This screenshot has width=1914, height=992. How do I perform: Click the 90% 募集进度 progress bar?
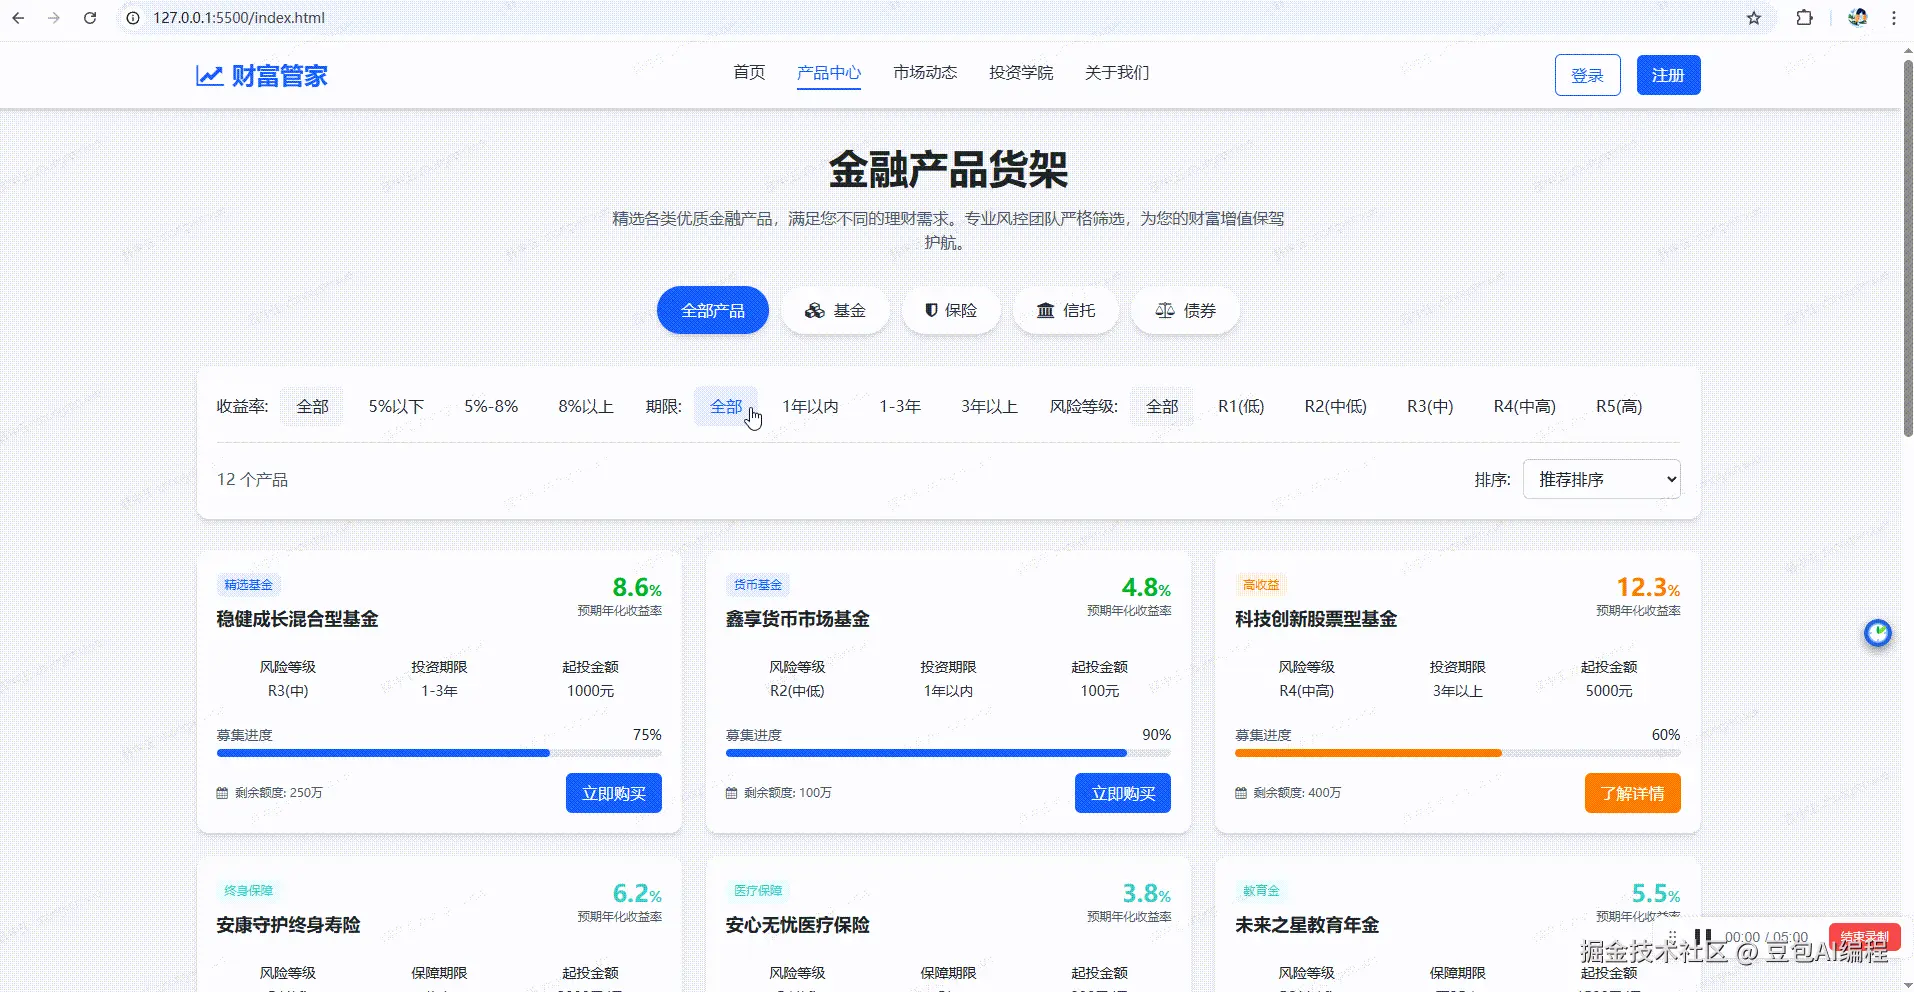click(948, 753)
